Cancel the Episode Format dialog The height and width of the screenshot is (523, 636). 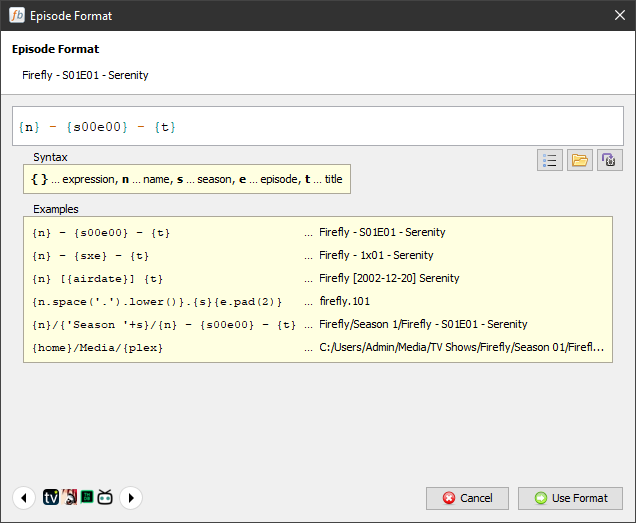tap(468, 498)
